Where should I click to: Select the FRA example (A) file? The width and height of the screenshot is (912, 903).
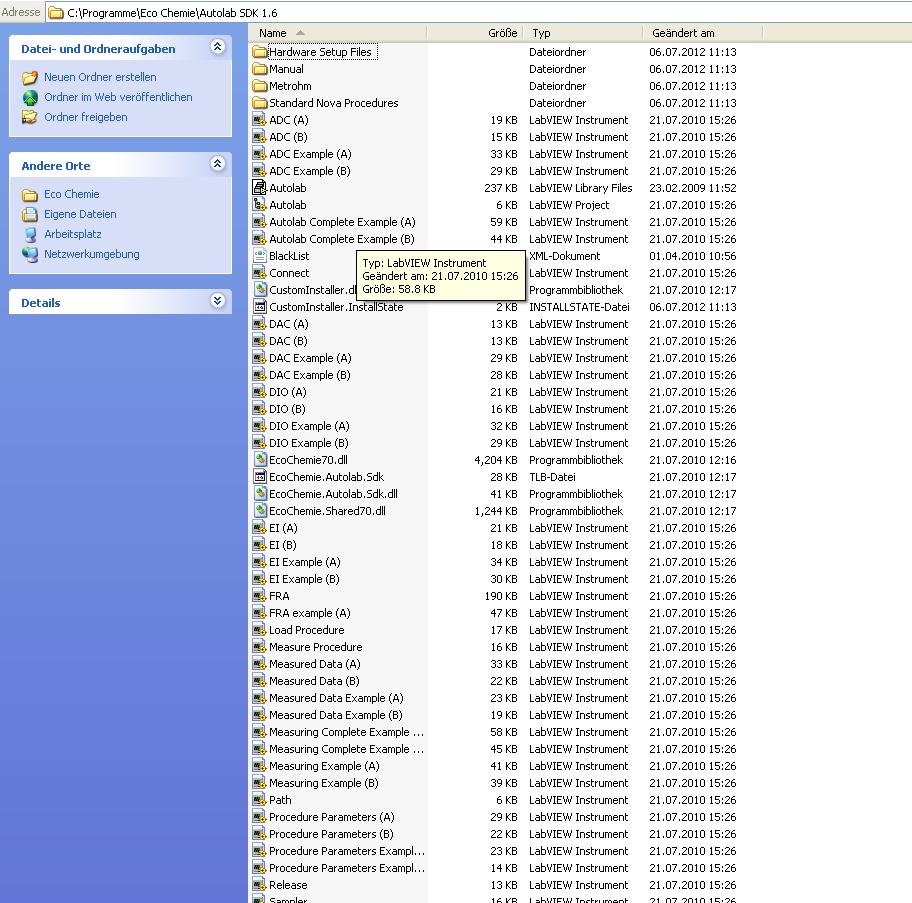309,613
